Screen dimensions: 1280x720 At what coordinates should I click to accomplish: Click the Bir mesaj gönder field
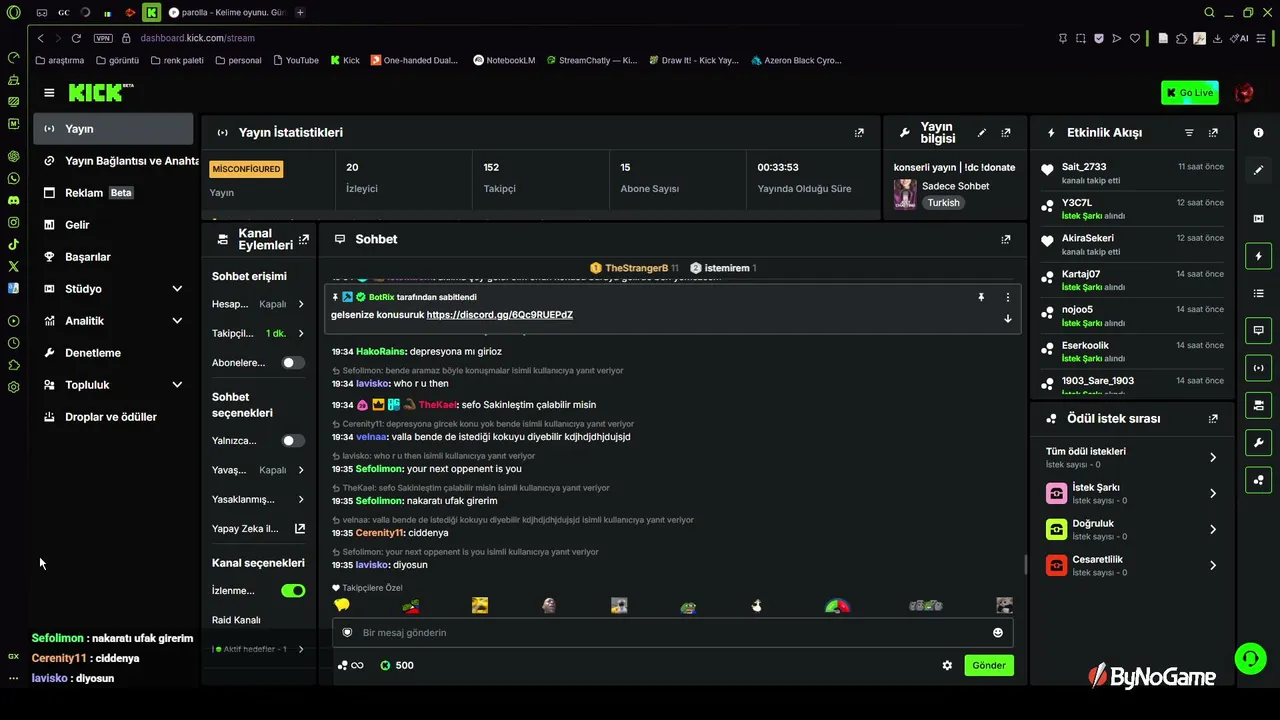tap(672, 633)
